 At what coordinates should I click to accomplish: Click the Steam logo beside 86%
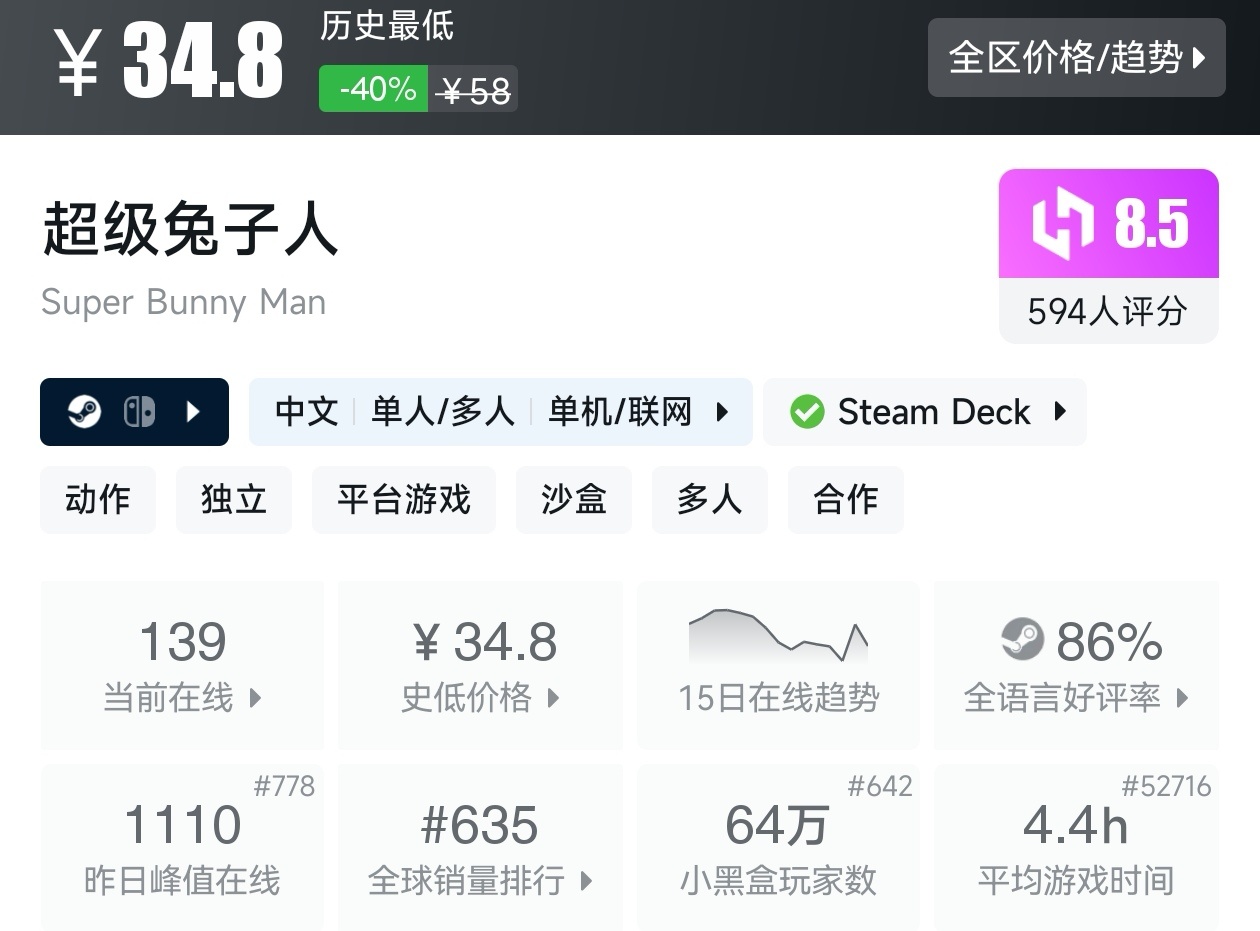pos(1022,640)
